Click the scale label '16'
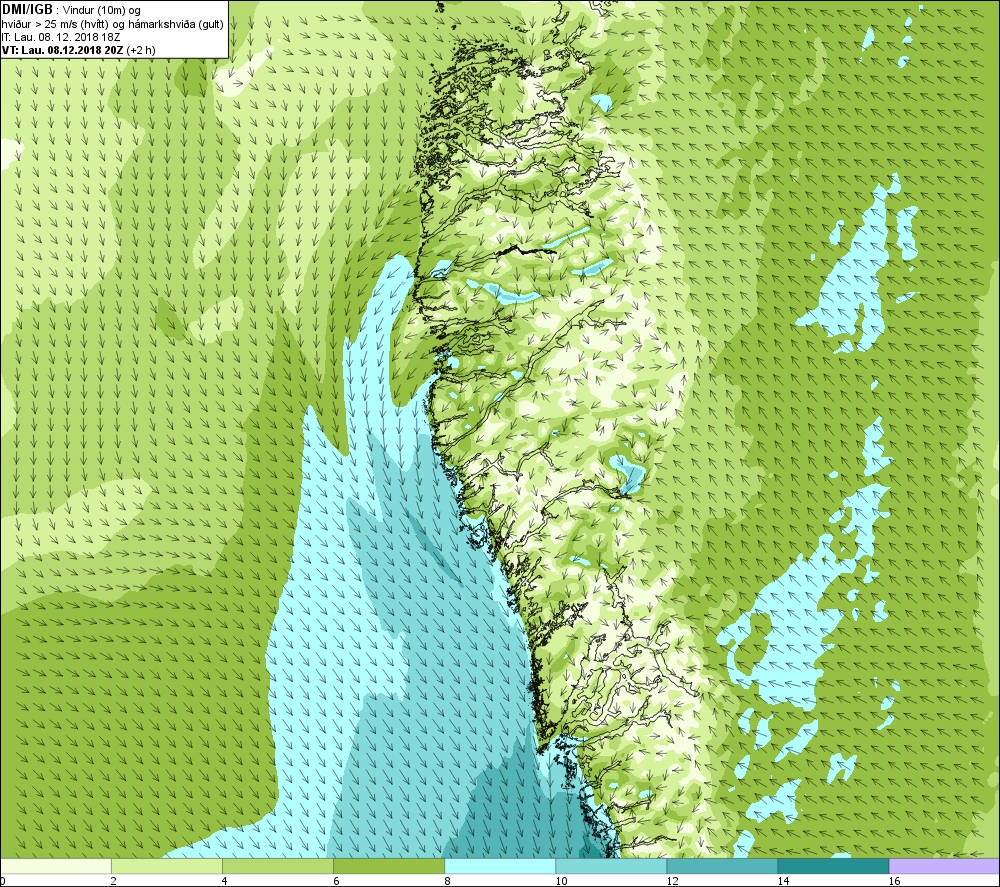Viewport: 1000px width, 887px height. [894, 881]
